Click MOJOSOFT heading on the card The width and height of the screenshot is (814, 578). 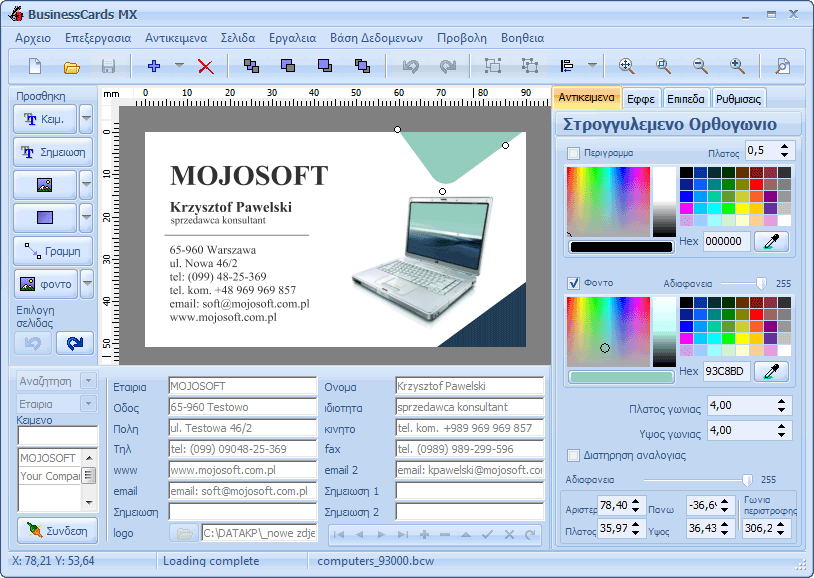(249, 176)
